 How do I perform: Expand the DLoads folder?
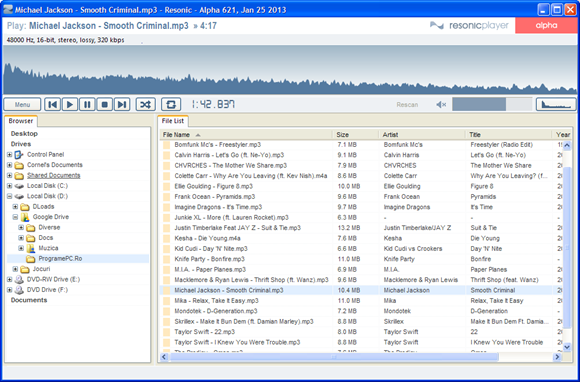point(15,206)
